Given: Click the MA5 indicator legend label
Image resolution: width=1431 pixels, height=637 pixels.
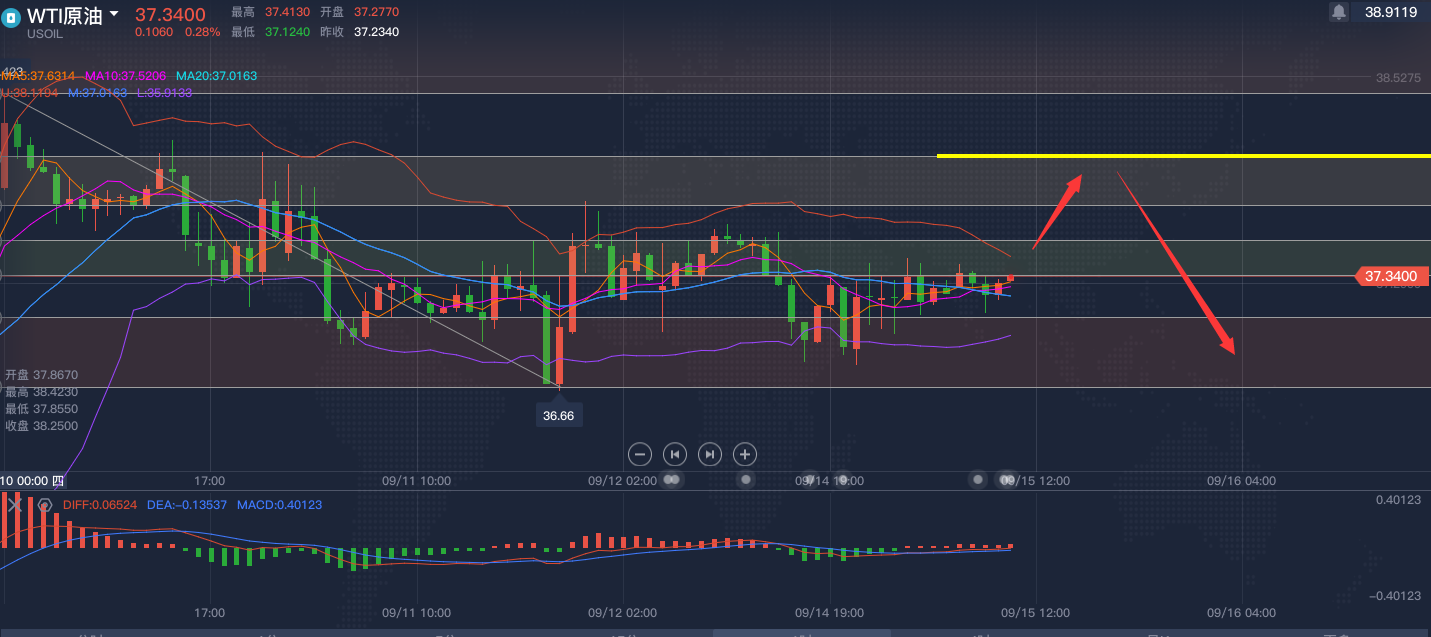Looking at the screenshot, I should click(39, 76).
